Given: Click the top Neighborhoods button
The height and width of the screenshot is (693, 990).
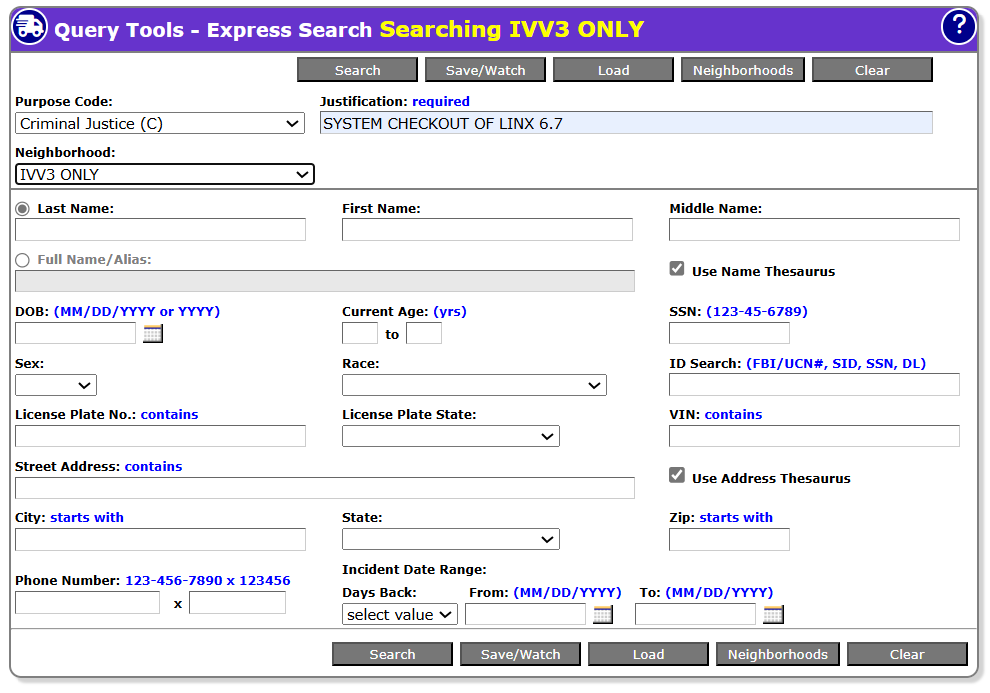Looking at the screenshot, I should [x=743, y=70].
